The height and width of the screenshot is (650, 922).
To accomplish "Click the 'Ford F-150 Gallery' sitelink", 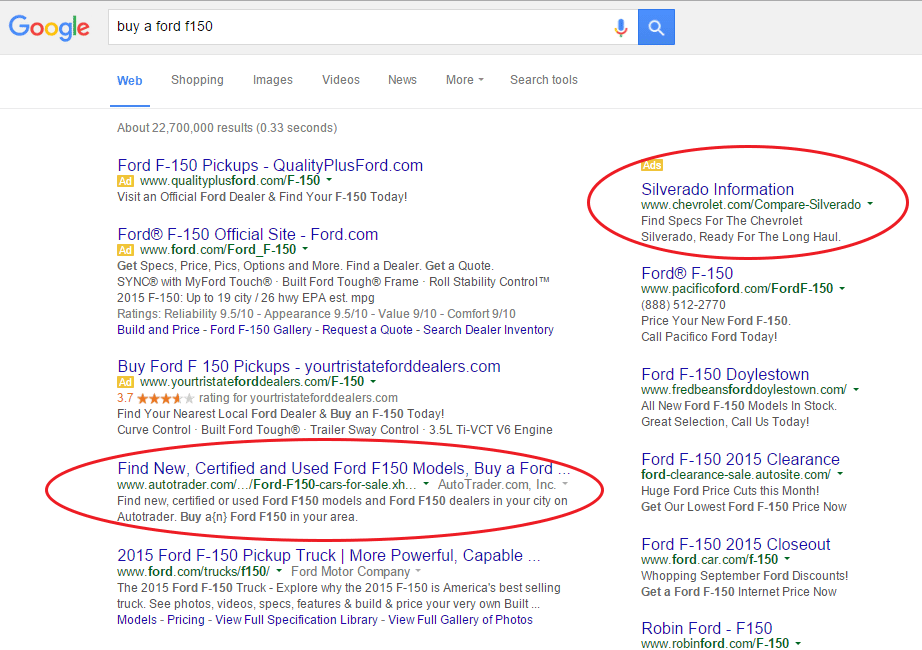I will tap(260, 330).
